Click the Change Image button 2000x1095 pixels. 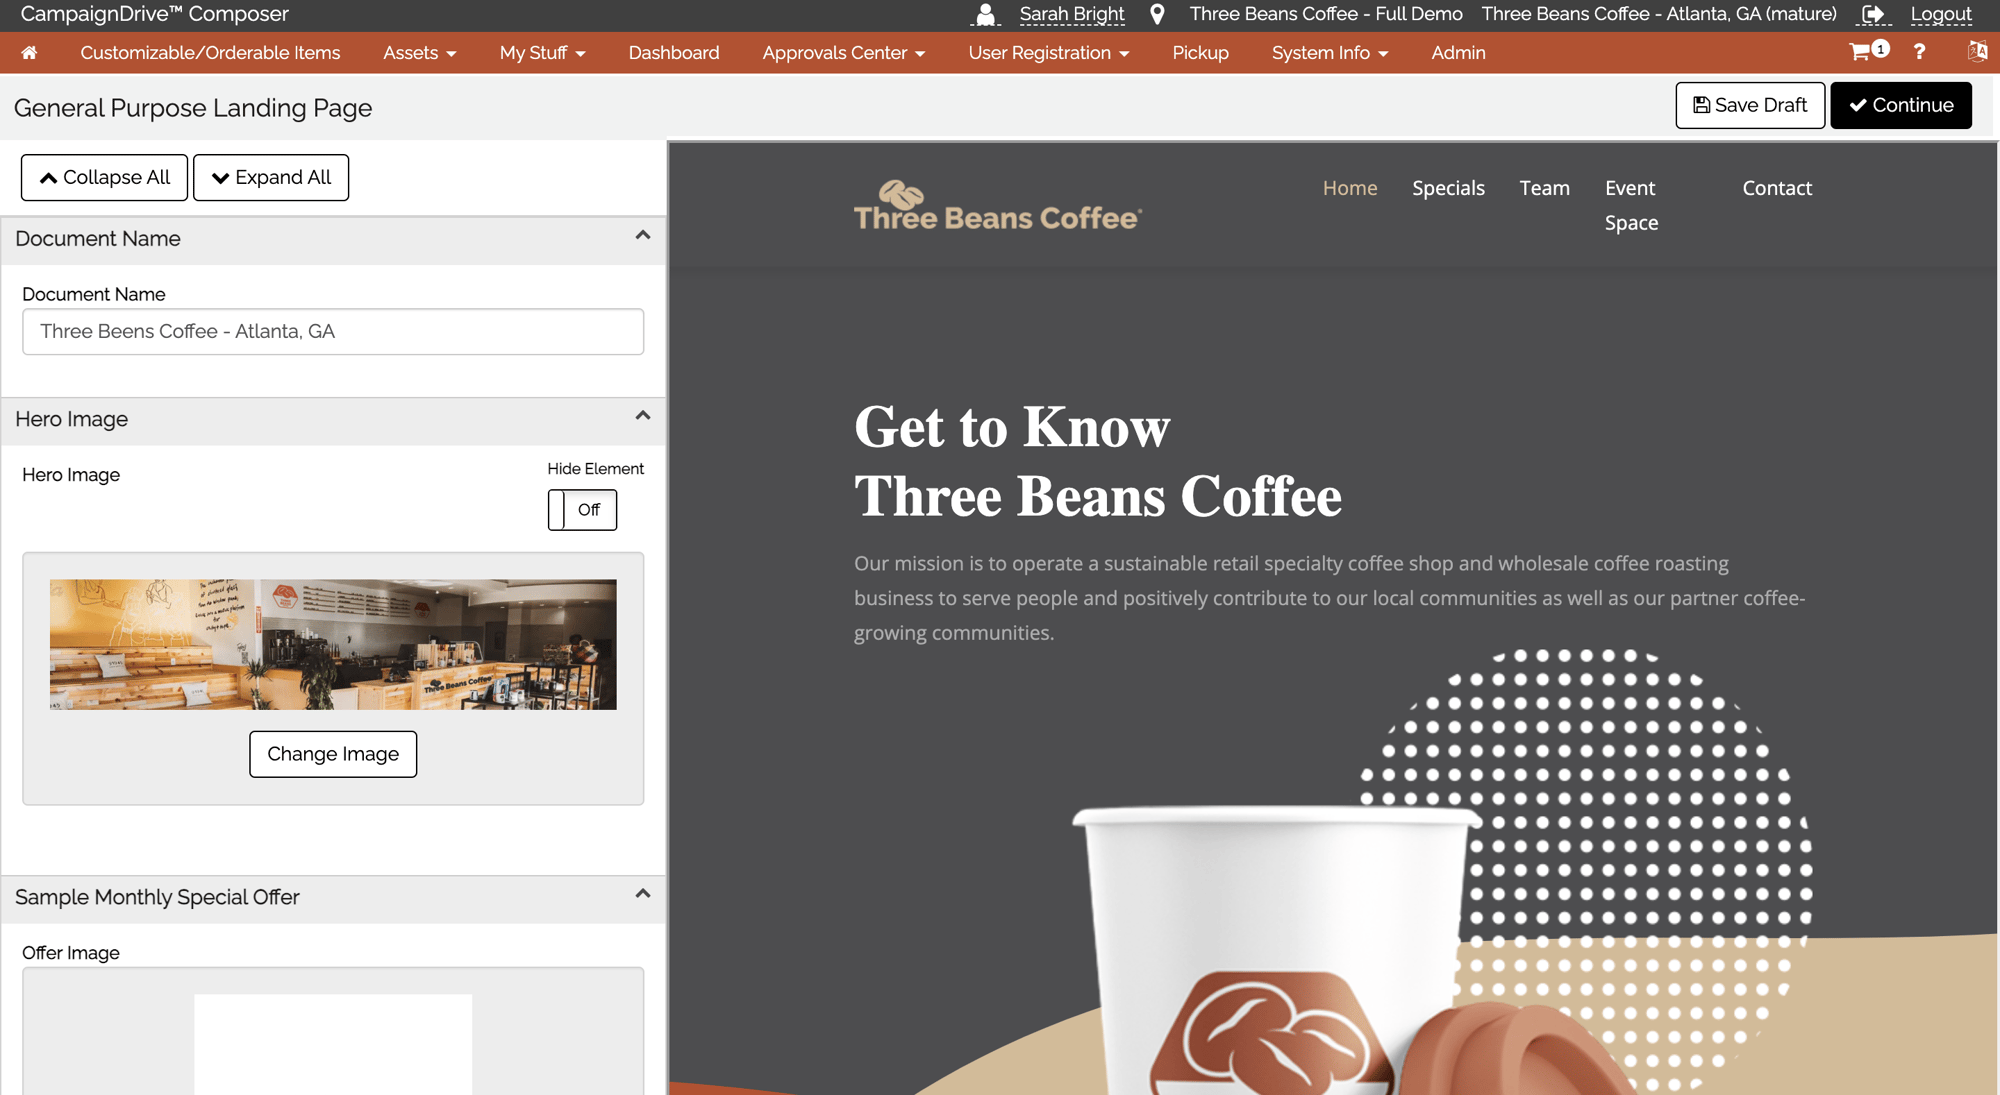(333, 754)
